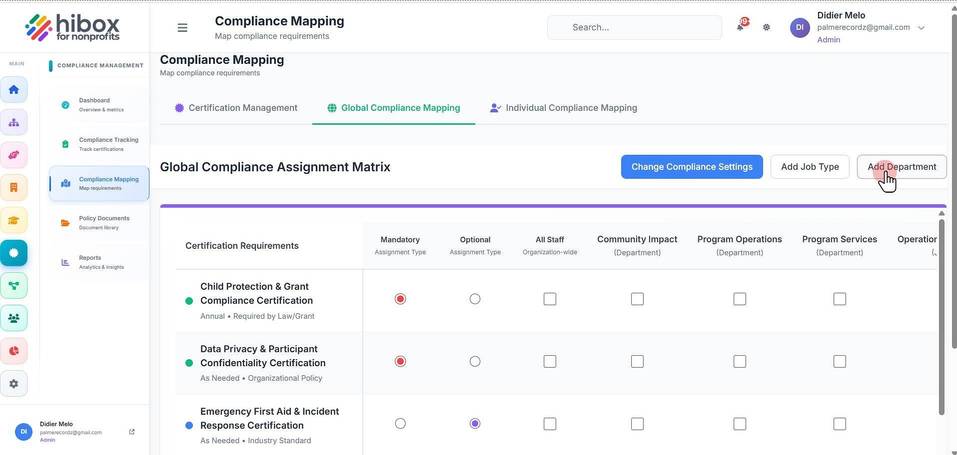Click the Dashboard check icon
Image resolution: width=957 pixels, height=455 pixels.
pos(65,104)
